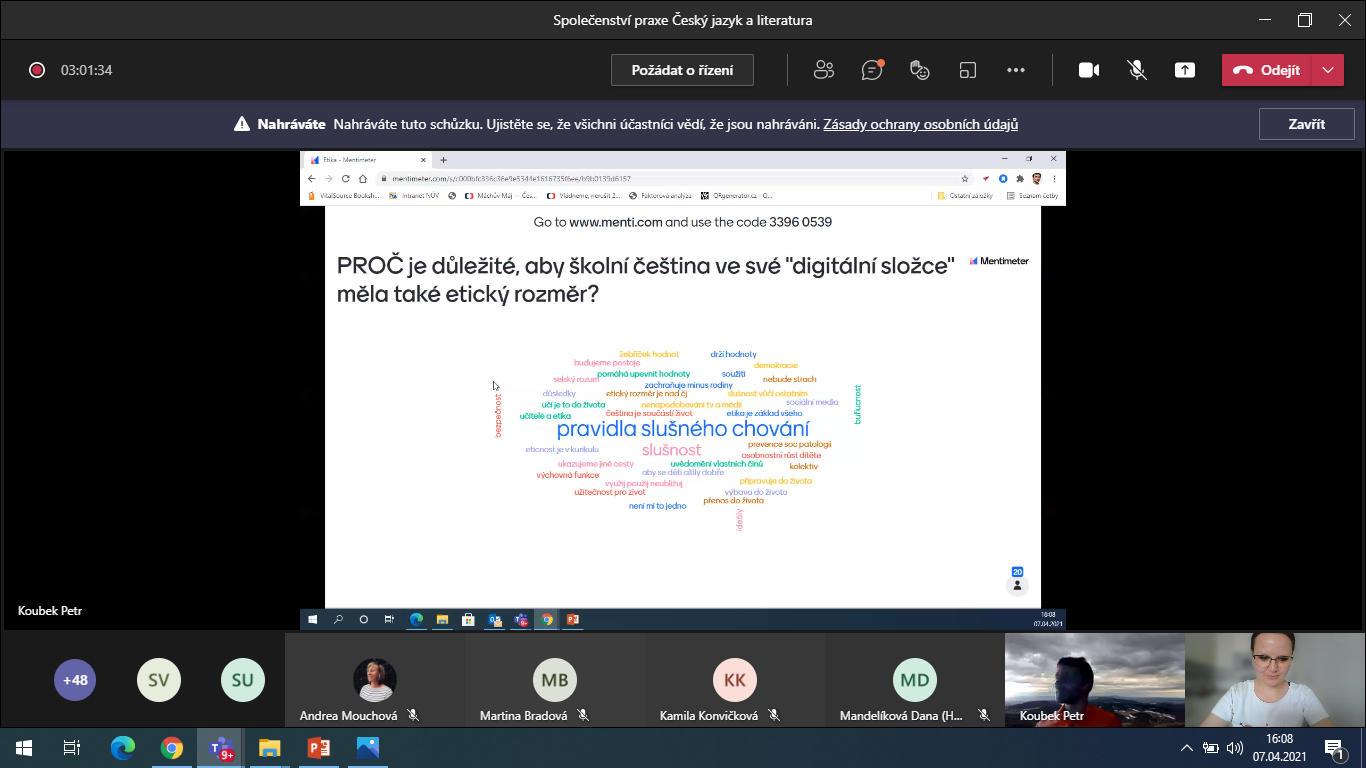The height and width of the screenshot is (768, 1366).
Task: Click the Požádat o řízení button
Action: click(682, 70)
